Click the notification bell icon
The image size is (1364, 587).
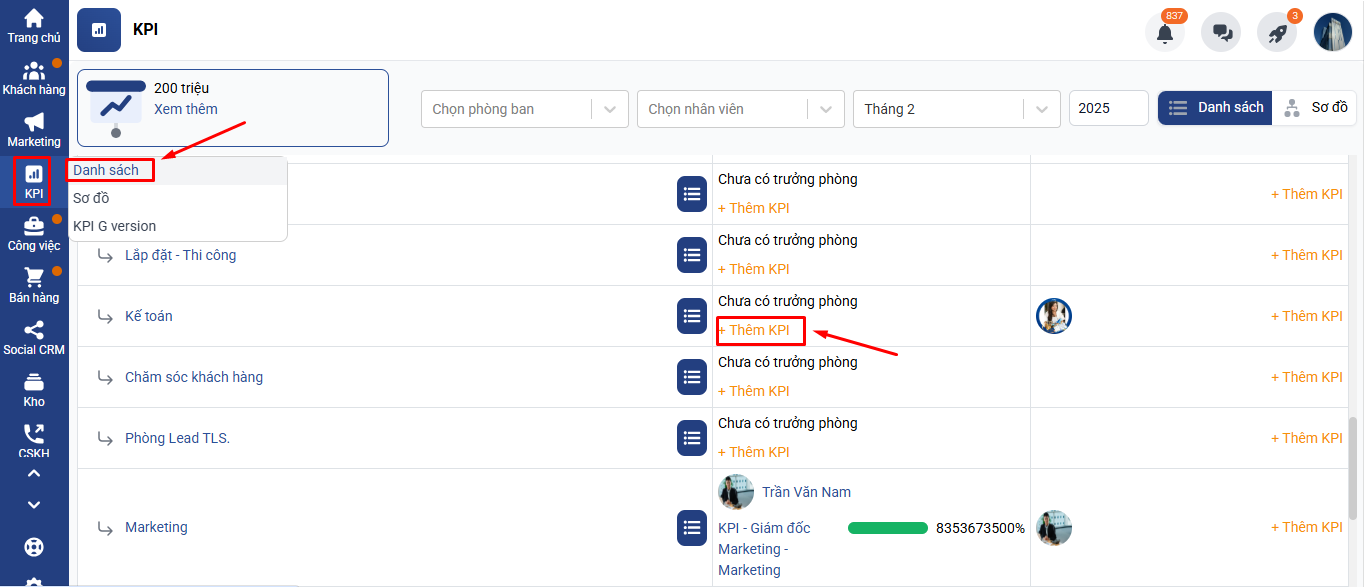[x=1165, y=32]
